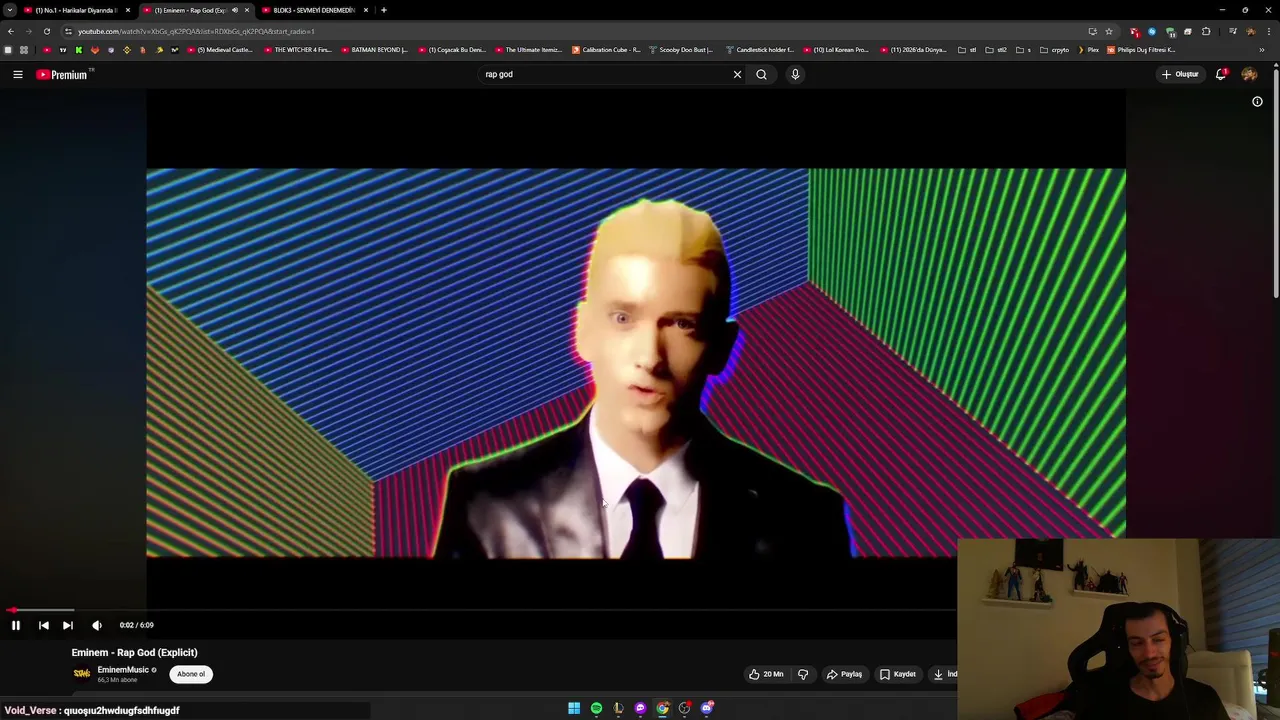Show more bookmarks via overflow chevron
The width and height of the screenshot is (1280, 720).
click(1262, 50)
